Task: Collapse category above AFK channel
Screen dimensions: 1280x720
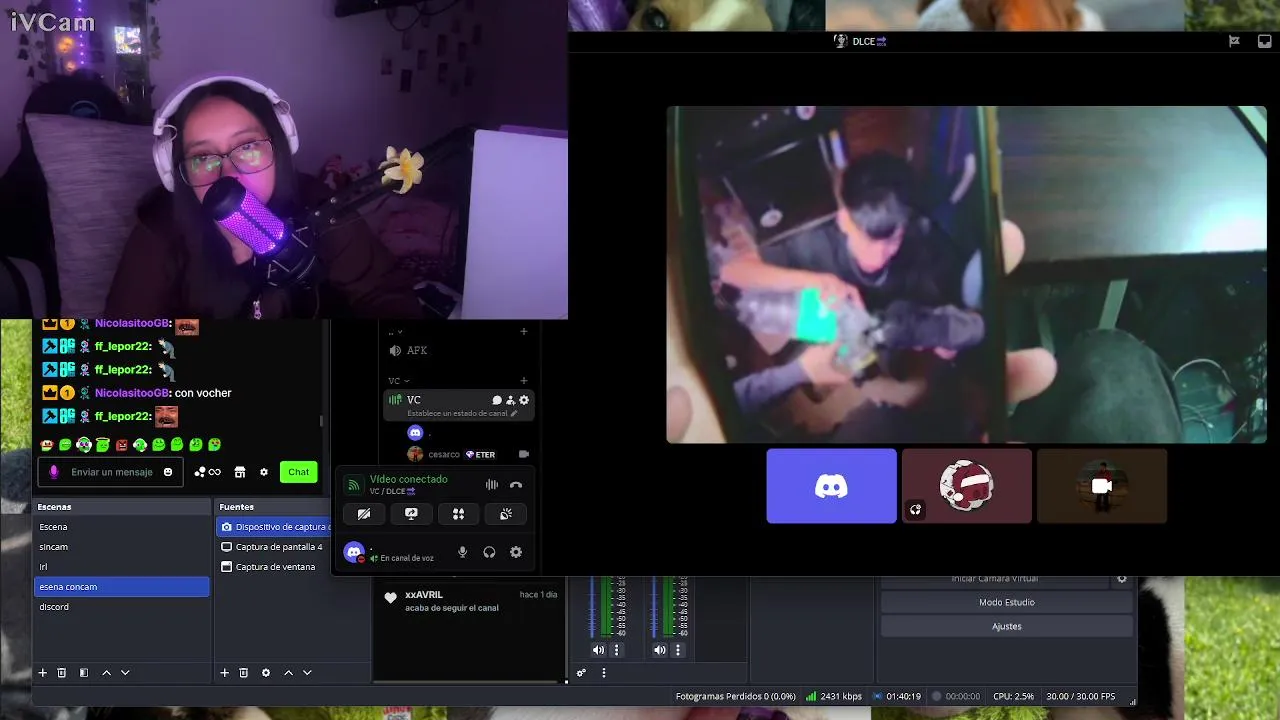Action: click(395, 332)
